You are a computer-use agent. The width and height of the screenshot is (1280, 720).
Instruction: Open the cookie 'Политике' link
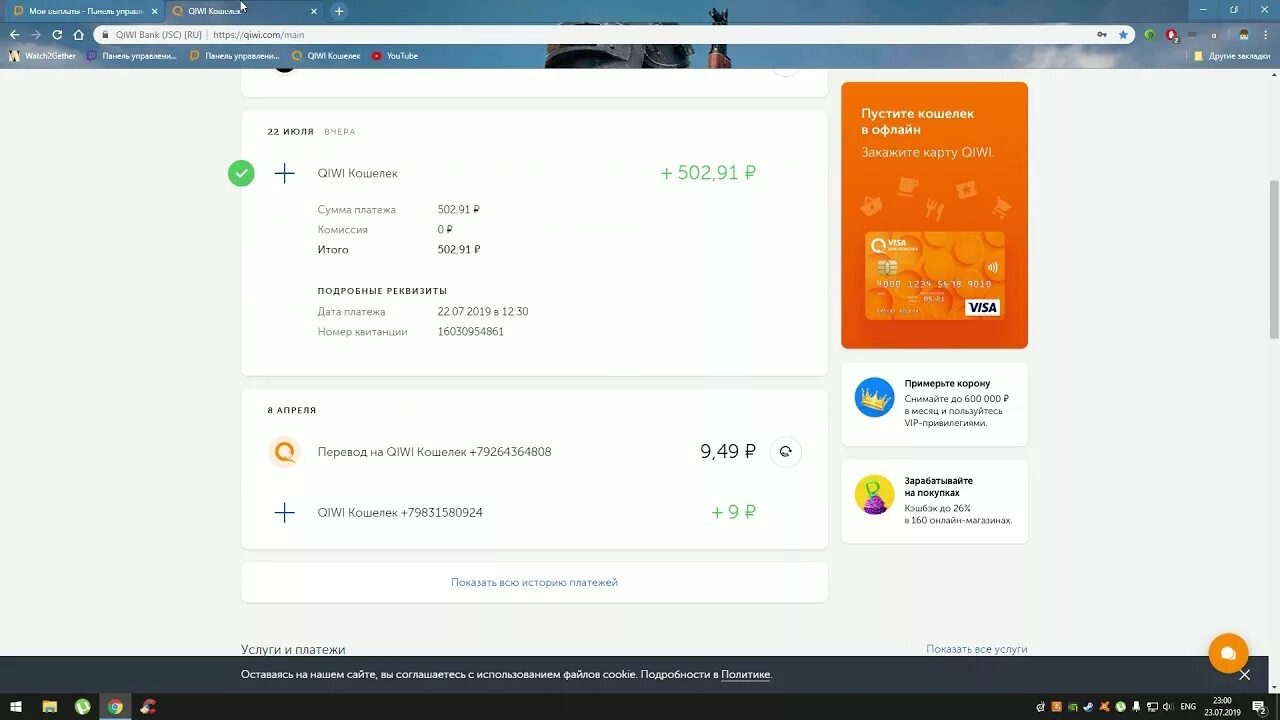tap(746, 674)
